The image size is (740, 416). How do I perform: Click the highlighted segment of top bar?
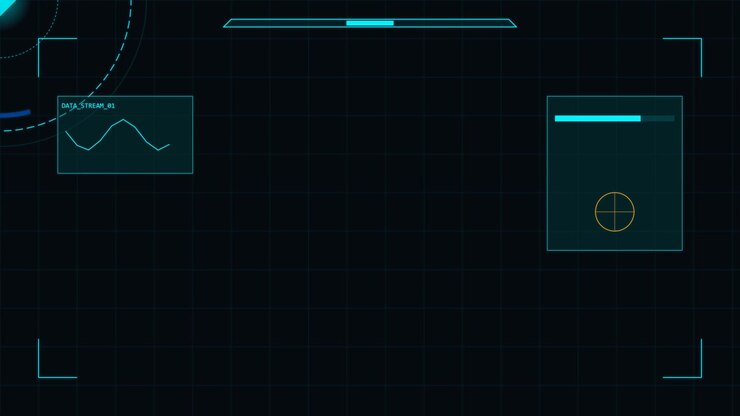[x=370, y=23]
